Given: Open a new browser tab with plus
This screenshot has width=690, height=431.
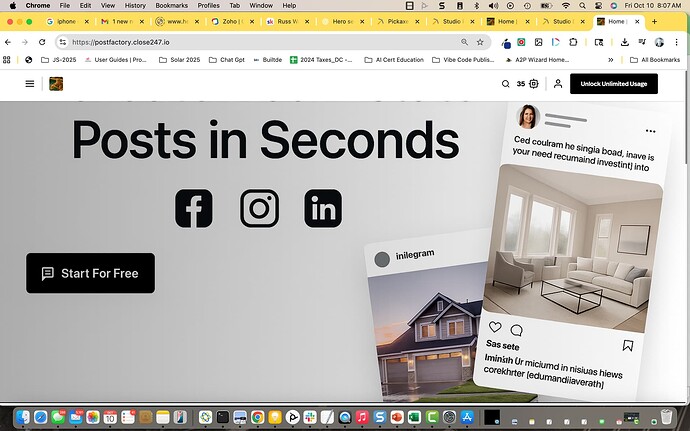Looking at the screenshot, I should 654,22.
